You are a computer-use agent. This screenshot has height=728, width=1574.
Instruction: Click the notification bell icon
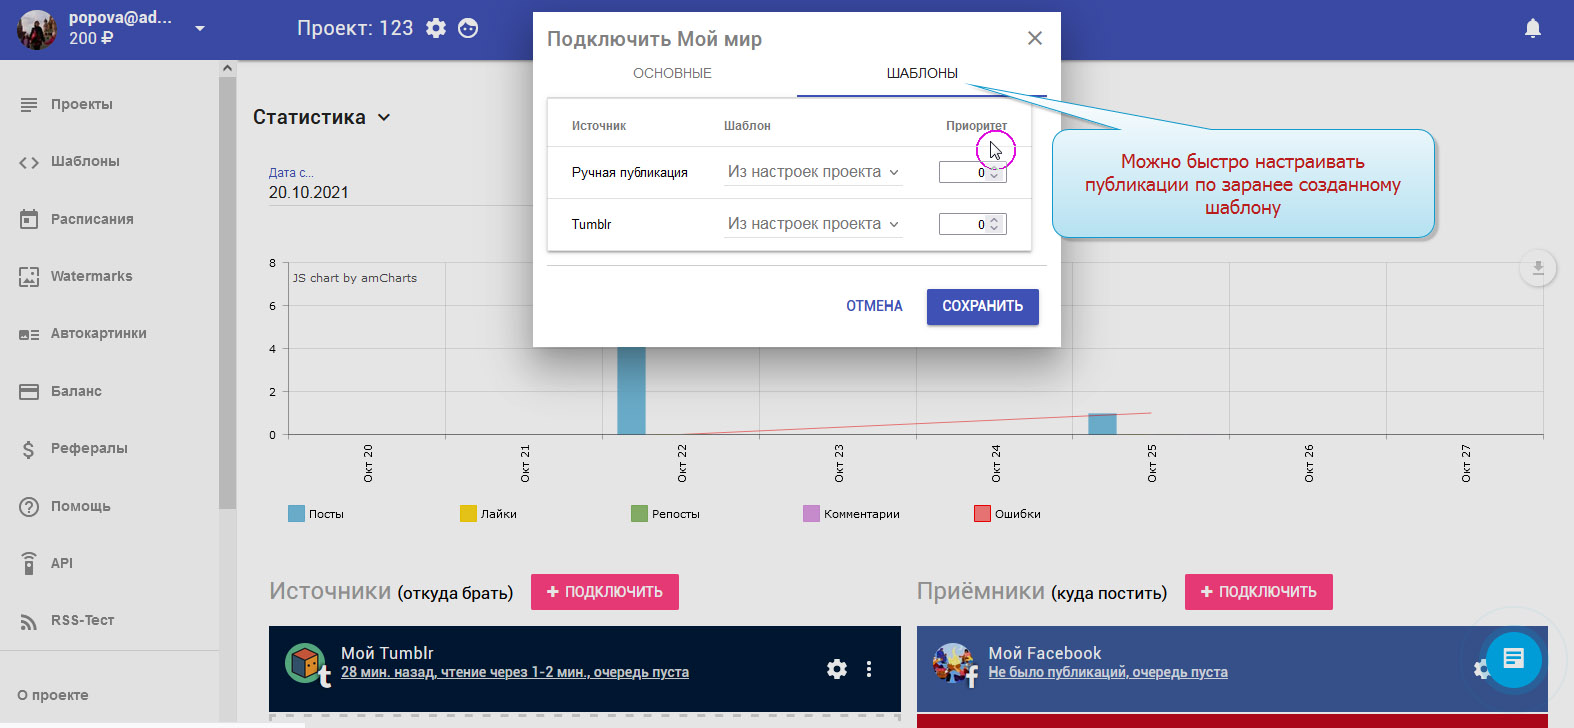point(1532,28)
